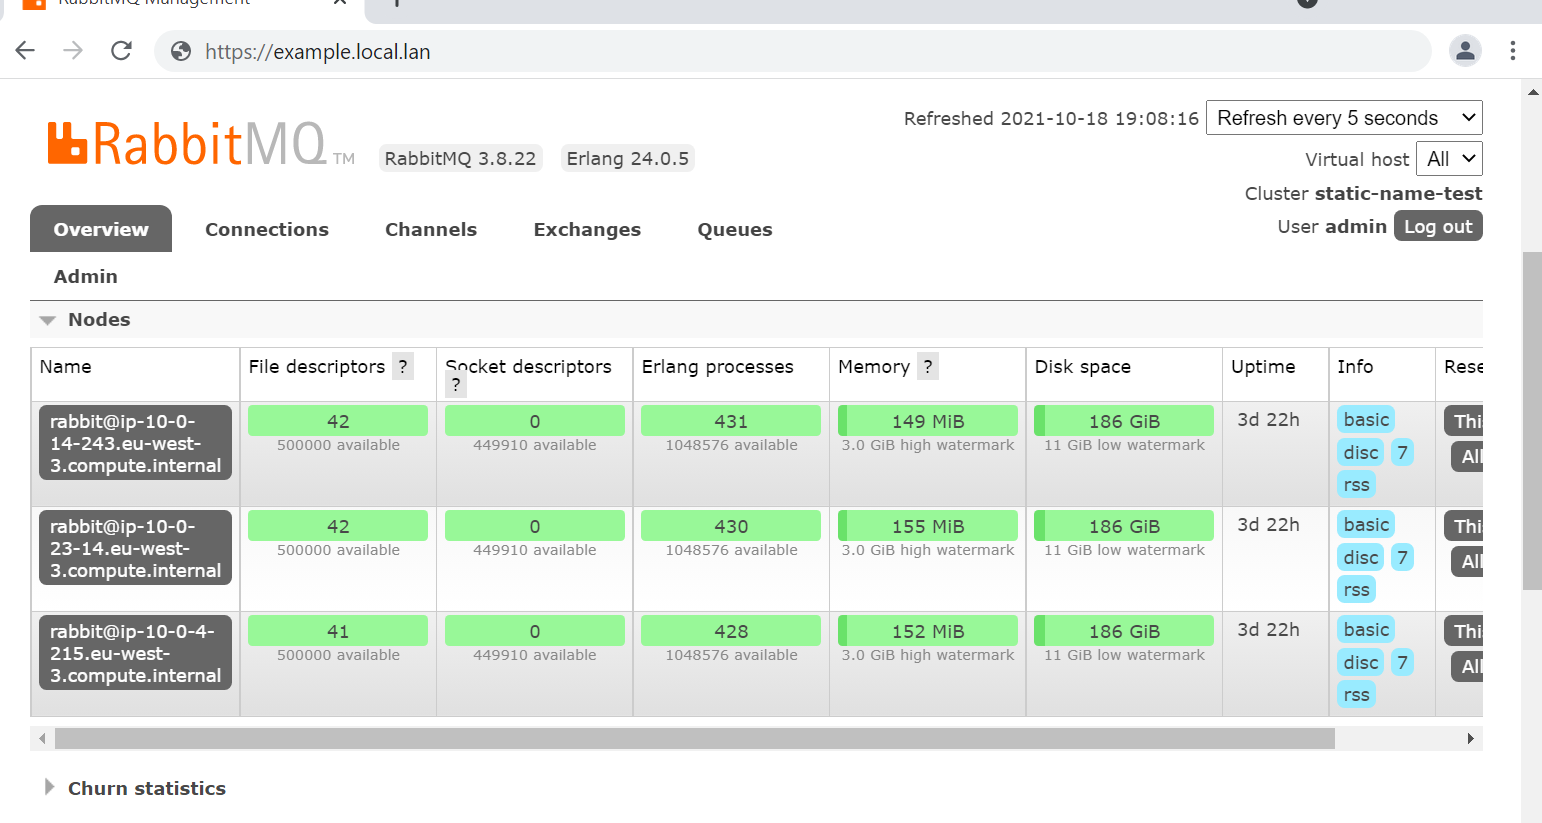Click the Info column header

pos(1355,367)
